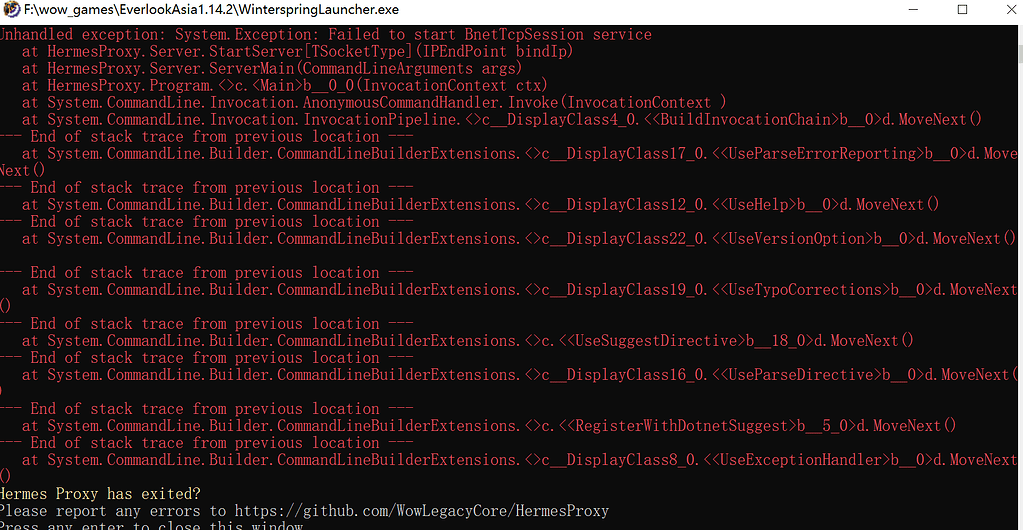Click the UseHelp stack trace line
Viewport: 1023px width, 530px height.
[x=480, y=205]
